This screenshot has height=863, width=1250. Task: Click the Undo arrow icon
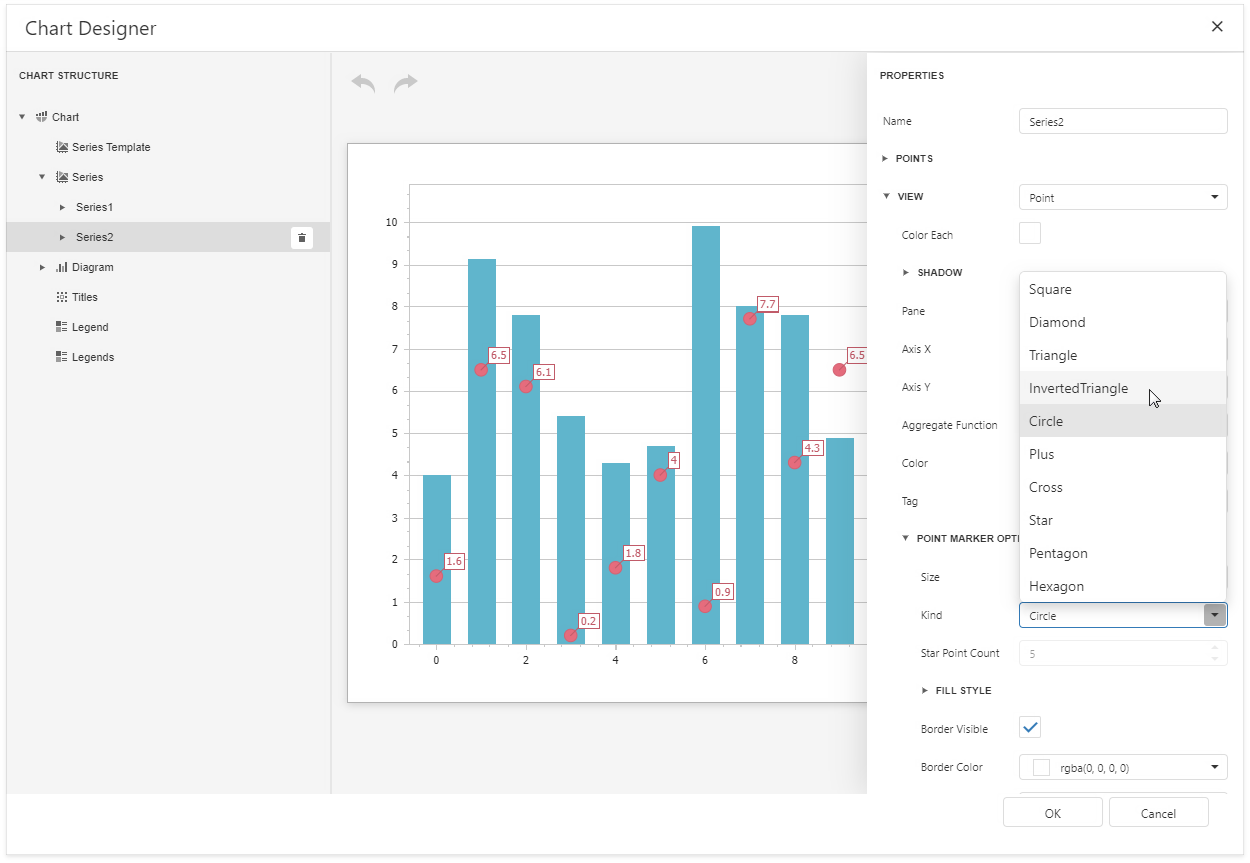pos(362,83)
